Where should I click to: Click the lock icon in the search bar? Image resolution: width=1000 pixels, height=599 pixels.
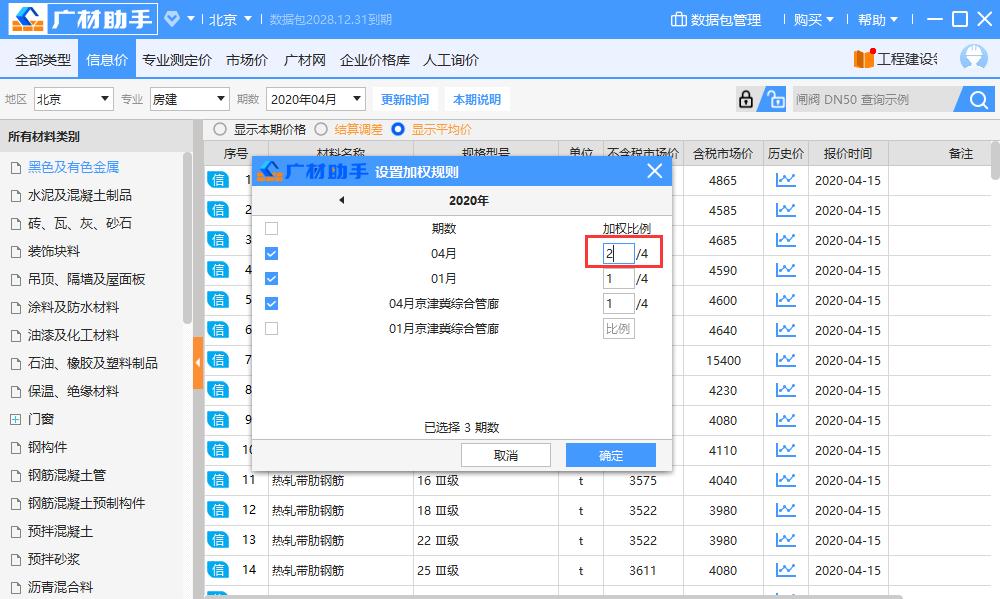[748, 99]
